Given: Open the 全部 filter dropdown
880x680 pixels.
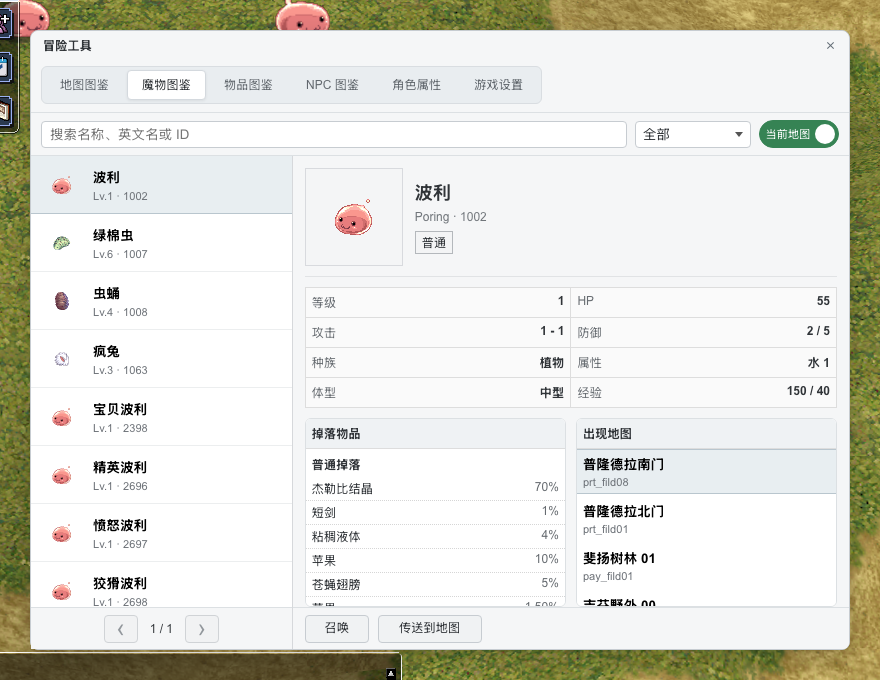Looking at the screenshot, I should (693, 135).
